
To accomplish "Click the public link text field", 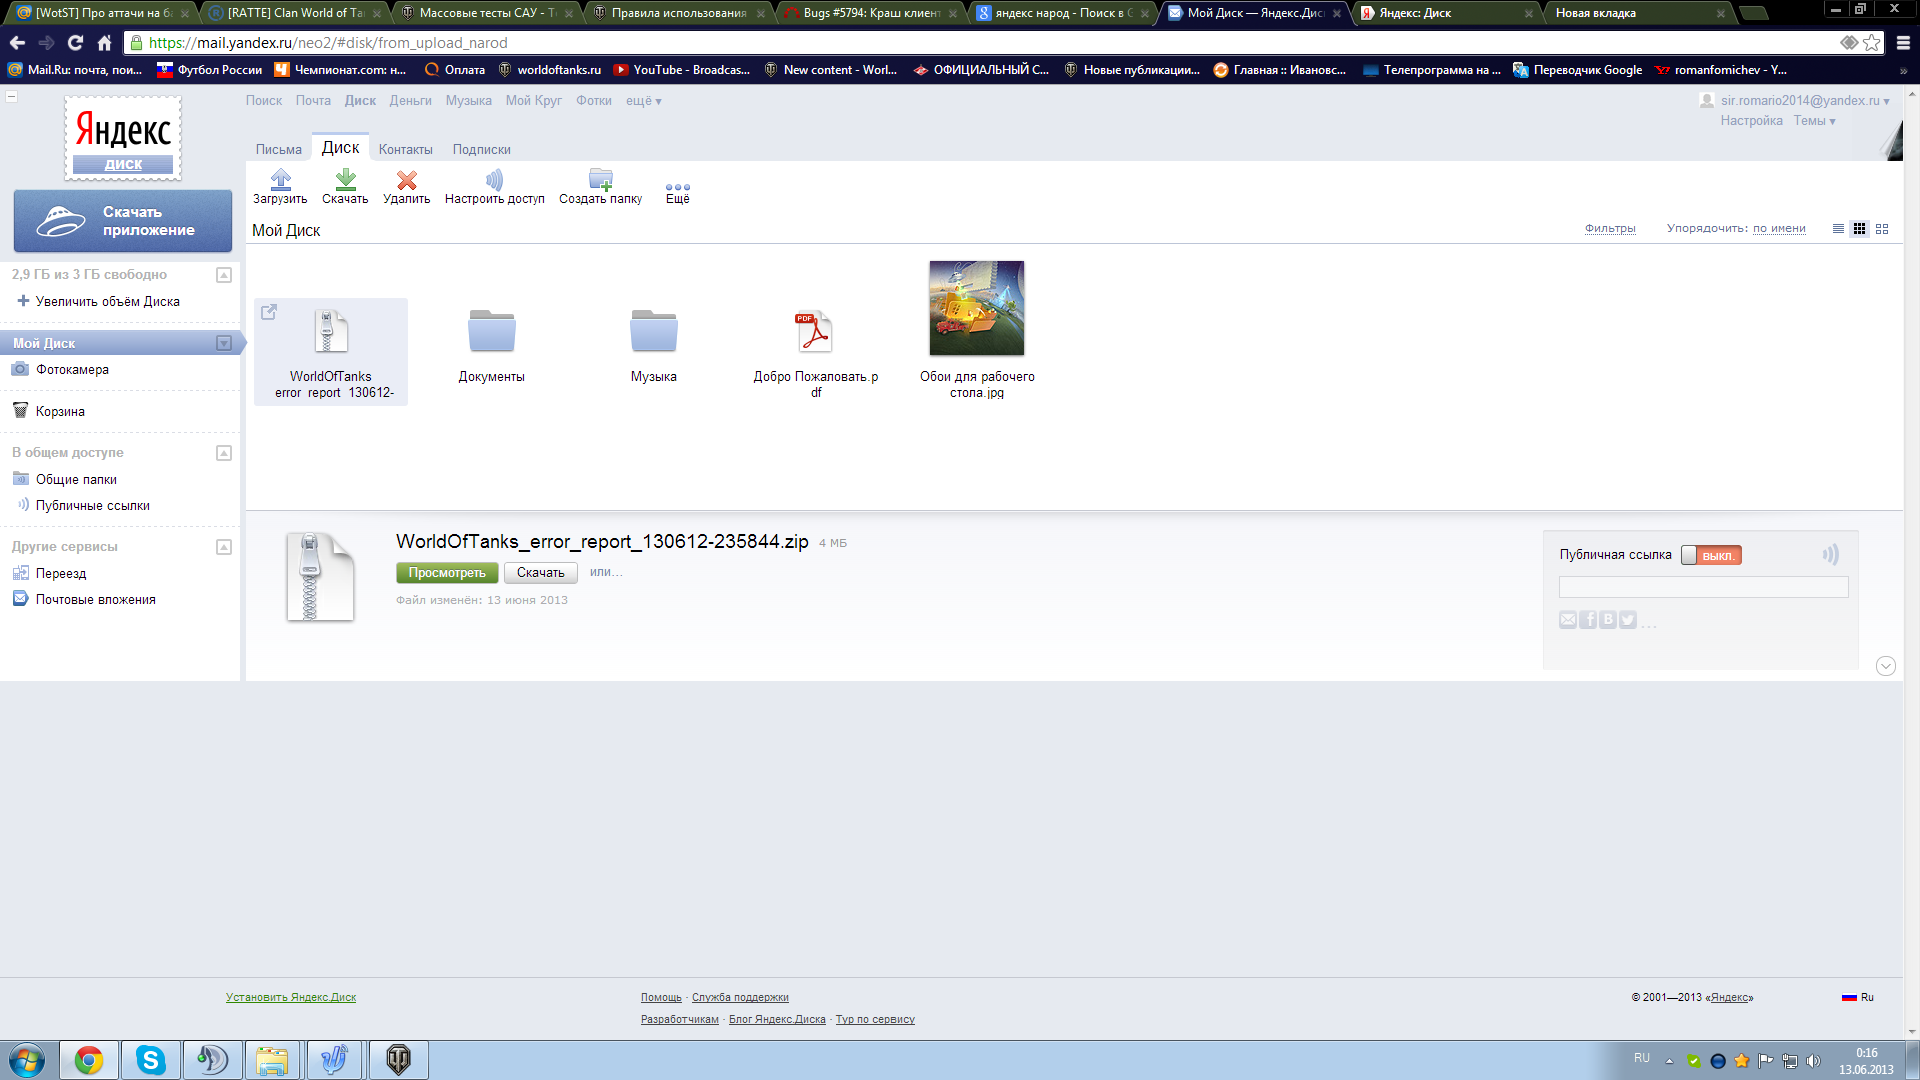I will (x=1703, y=587).
